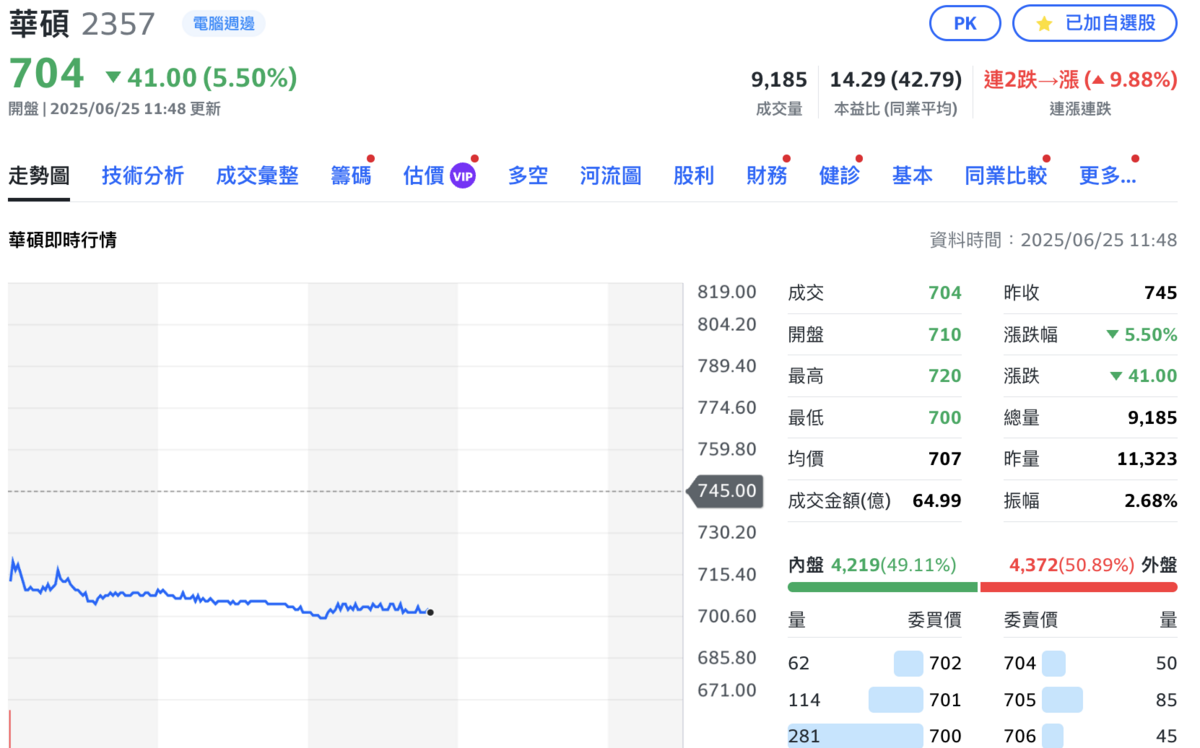This screenshot has width=1200, height=748.
Task: Select the 估價 tab
Action: [x=422, y=174]
